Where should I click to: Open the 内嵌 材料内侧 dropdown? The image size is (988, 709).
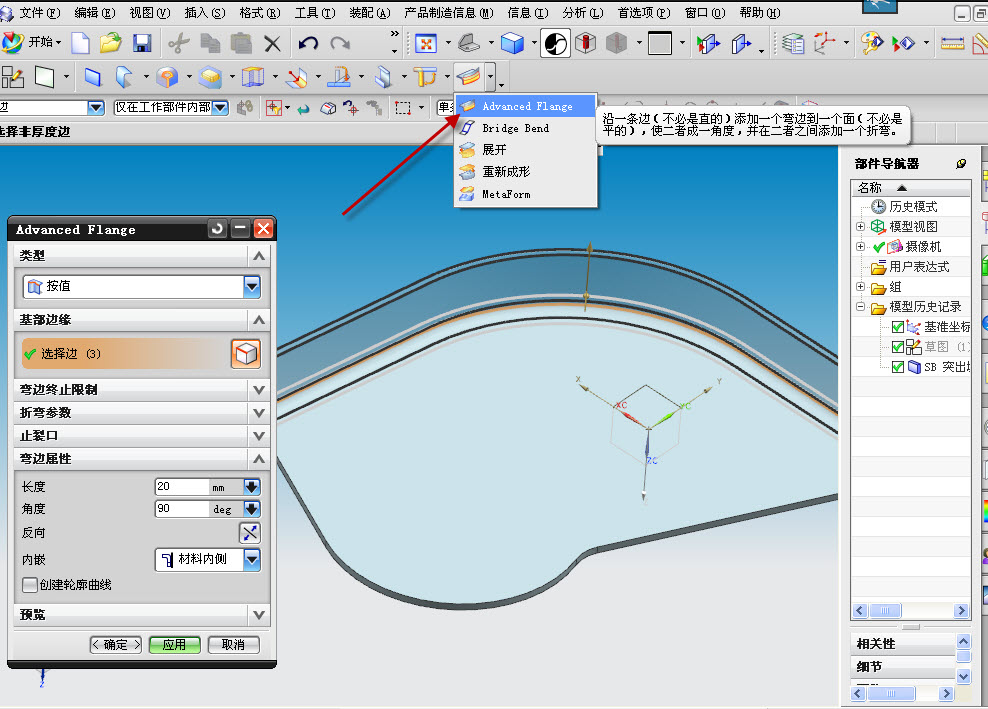(x=252, y=559)
